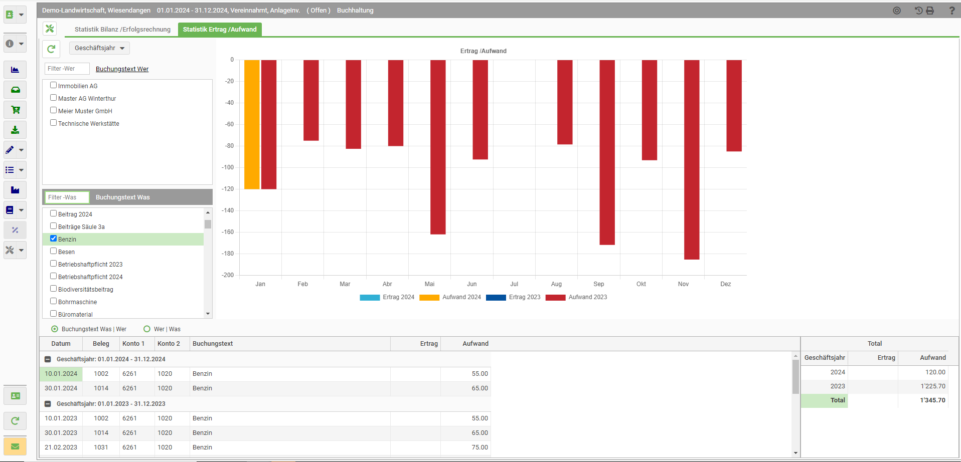Open the dropdown arrow beside the info icon
The height and width of the screenshot is (462, 961).
[21, 44]
